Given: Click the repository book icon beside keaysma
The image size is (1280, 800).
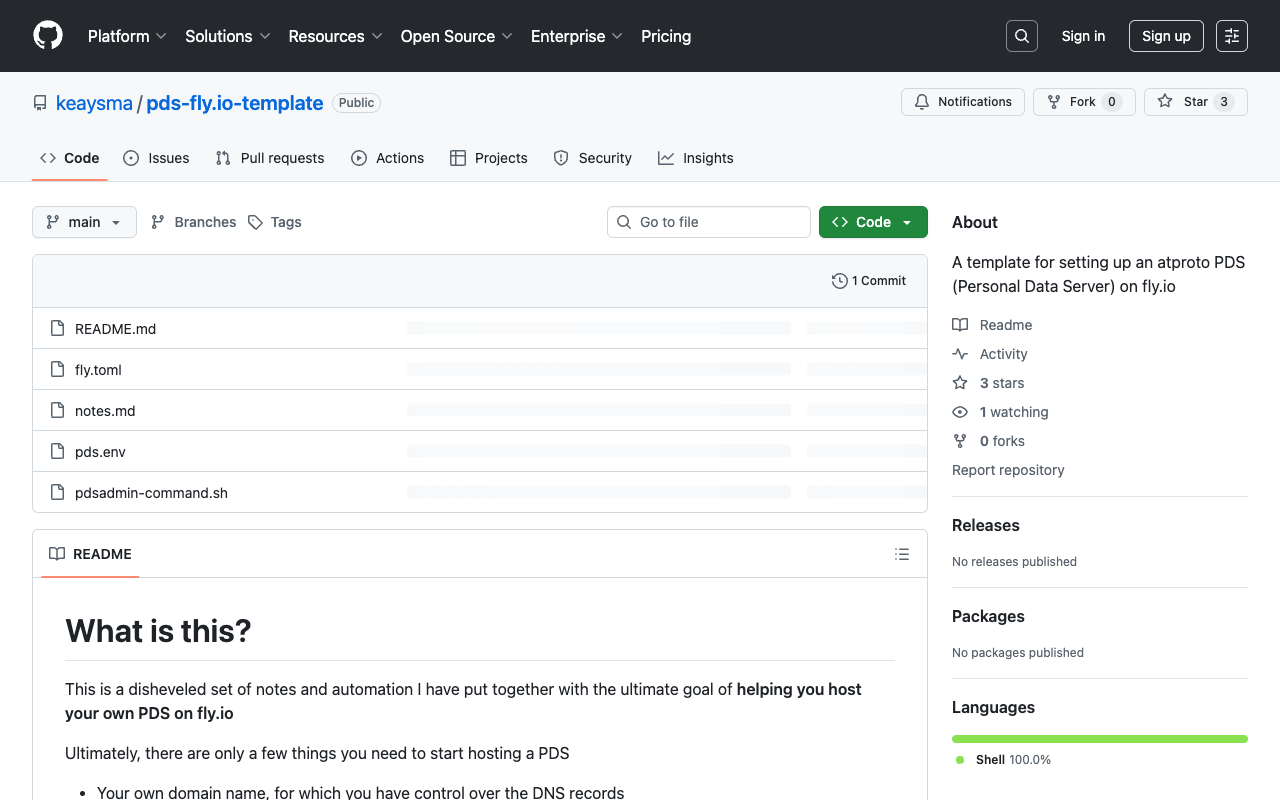Looking at the screenshot, I should click(x=39, y=102).
